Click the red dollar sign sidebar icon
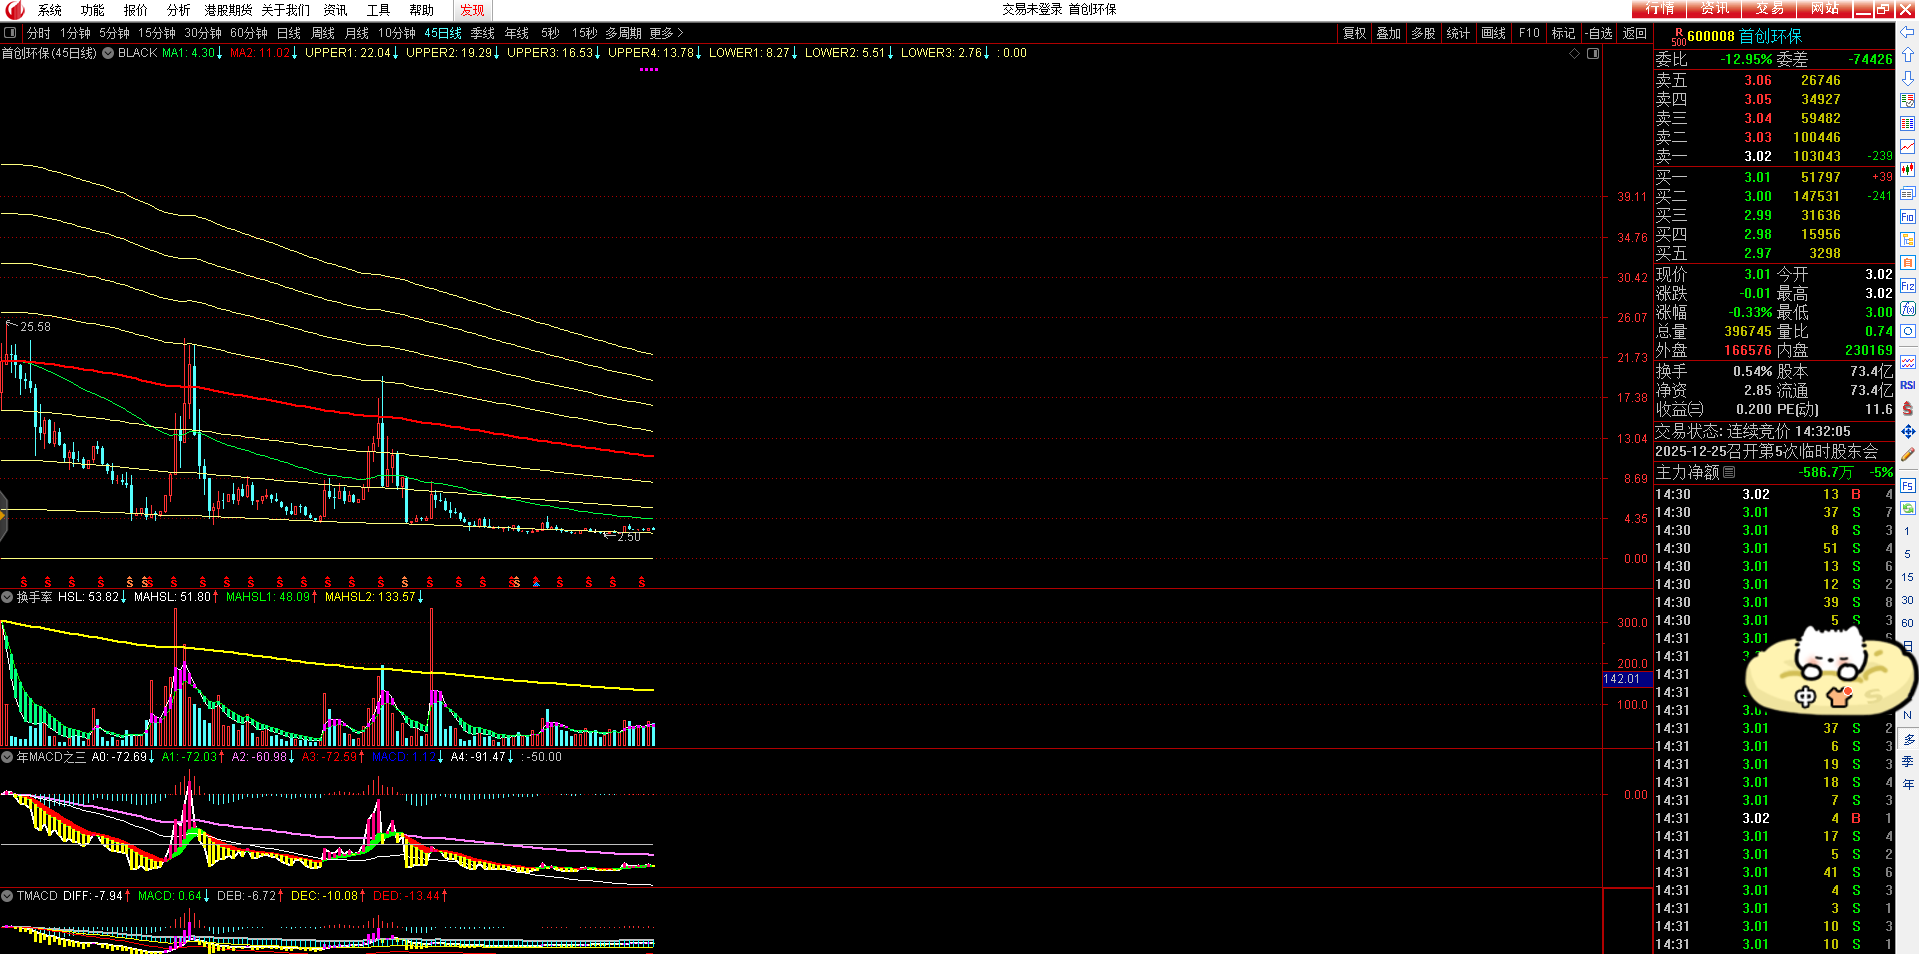Screen dimensions: 1919x954 [1907, 408]
